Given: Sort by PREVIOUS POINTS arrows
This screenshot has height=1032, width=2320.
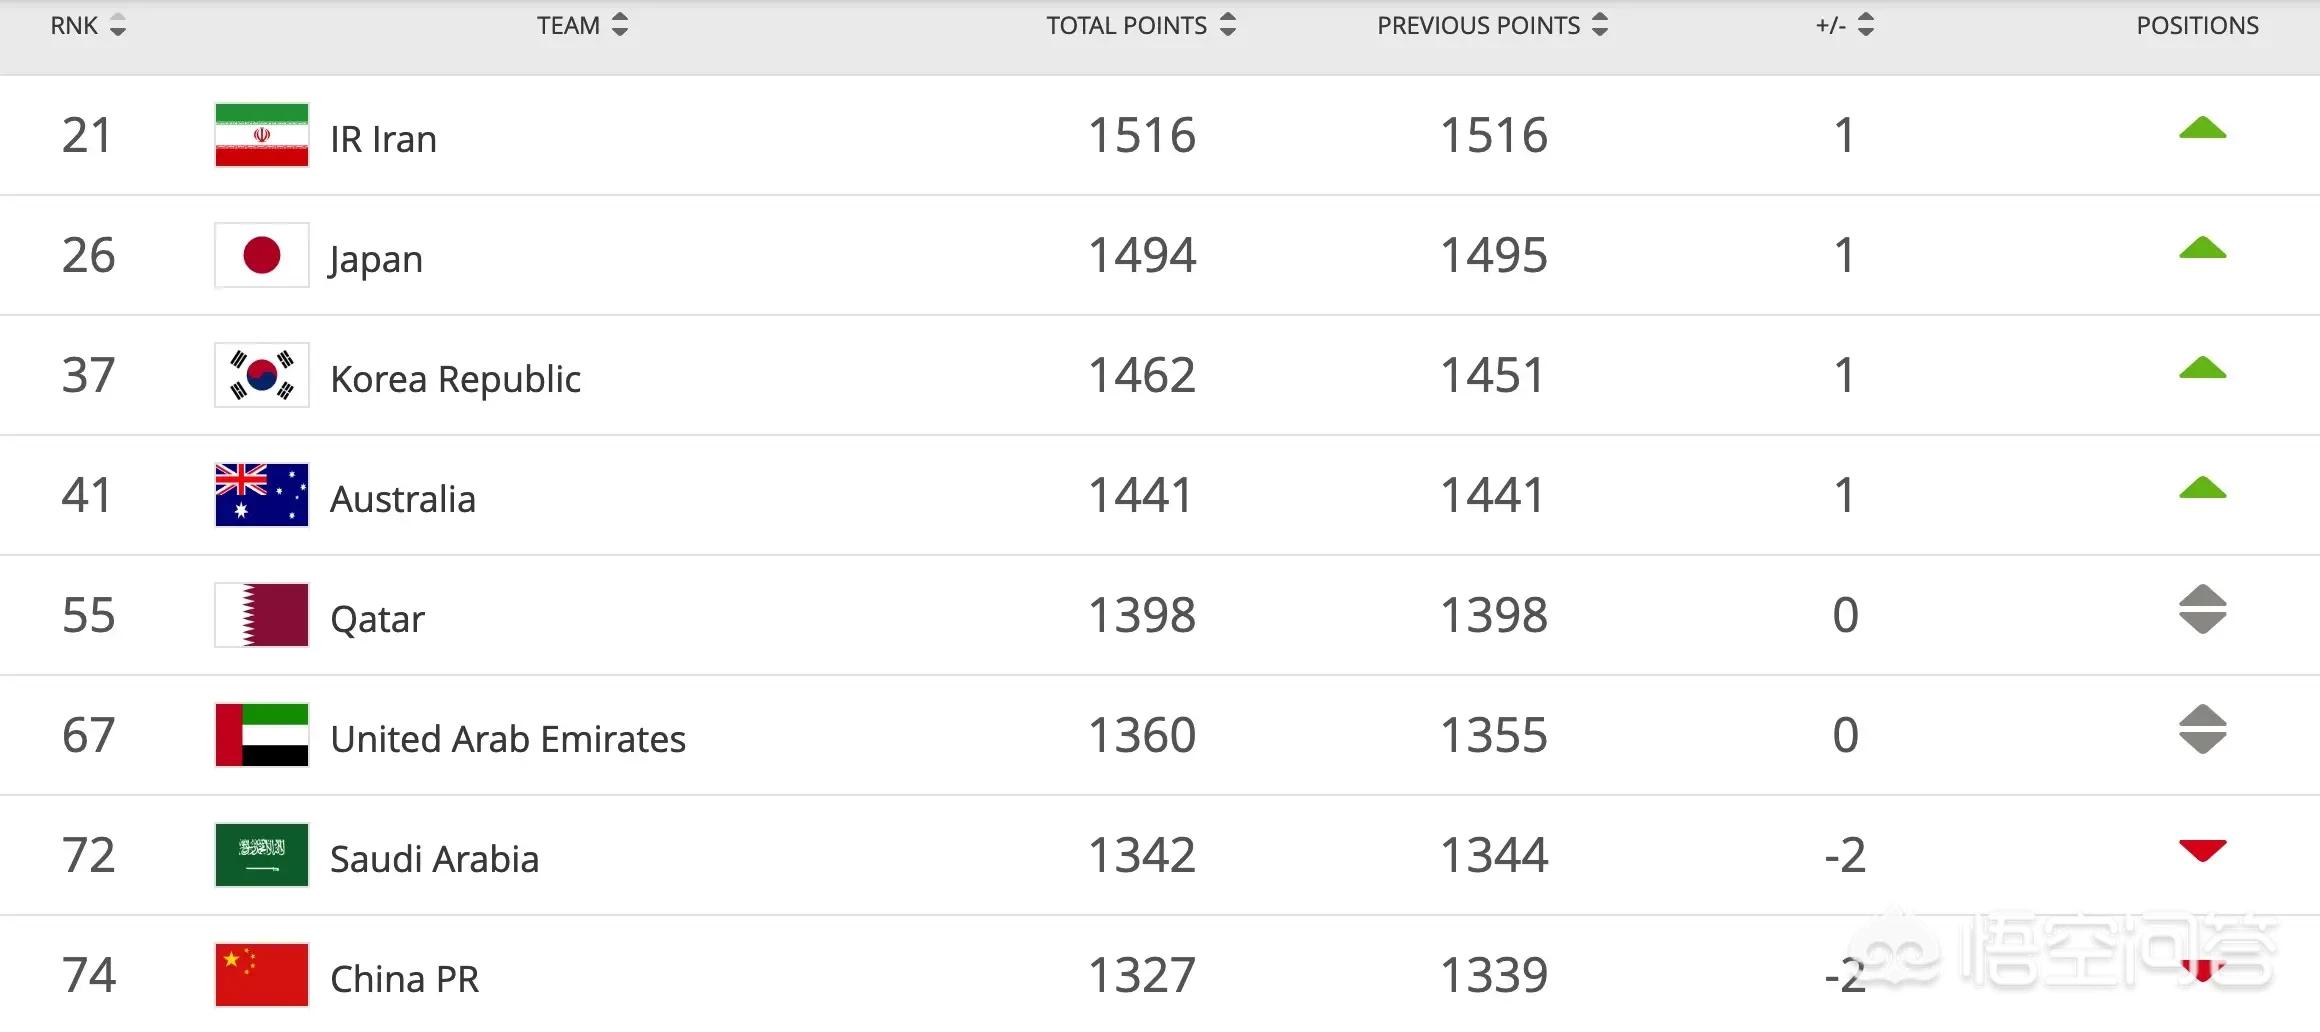Looking at the screenshot, I should (1600, 26).
